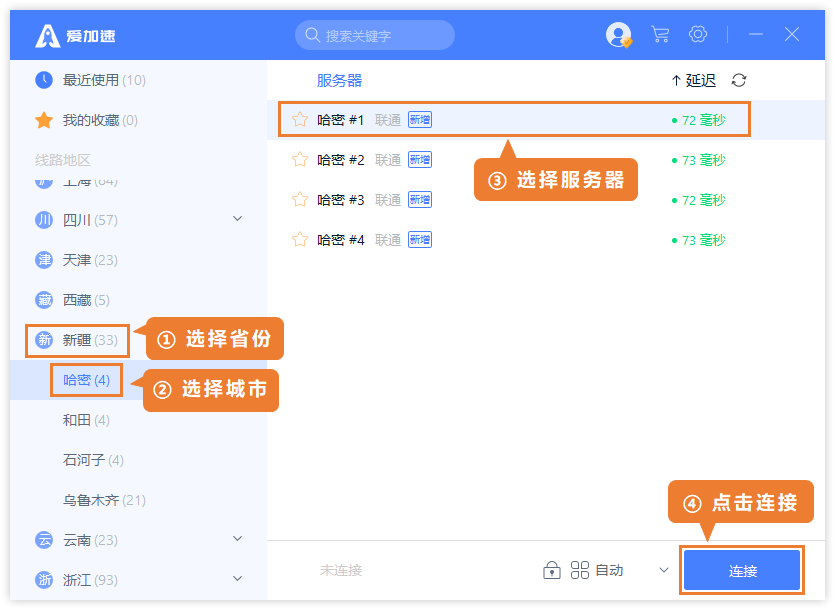
Task: Close the 爱加速 window
Action: (792, 35)
